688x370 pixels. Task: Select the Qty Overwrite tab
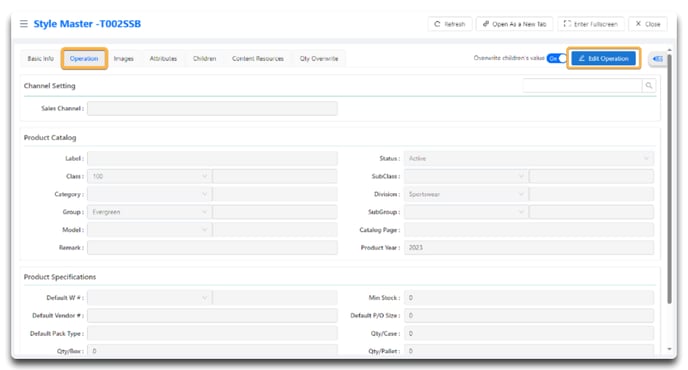tap(319, 58)
